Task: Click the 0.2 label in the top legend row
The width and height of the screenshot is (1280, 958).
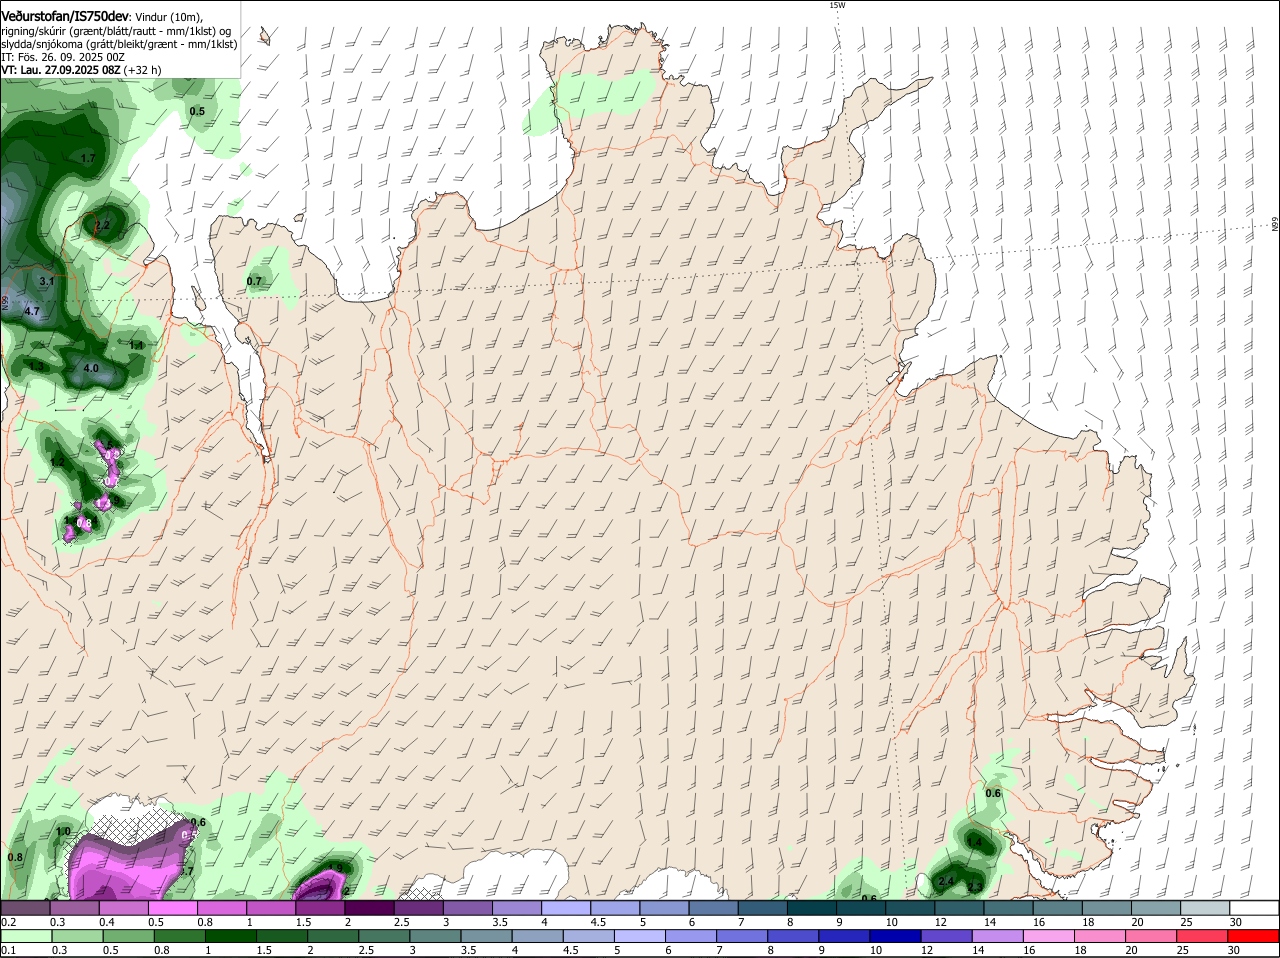Action: click(8, 922)
